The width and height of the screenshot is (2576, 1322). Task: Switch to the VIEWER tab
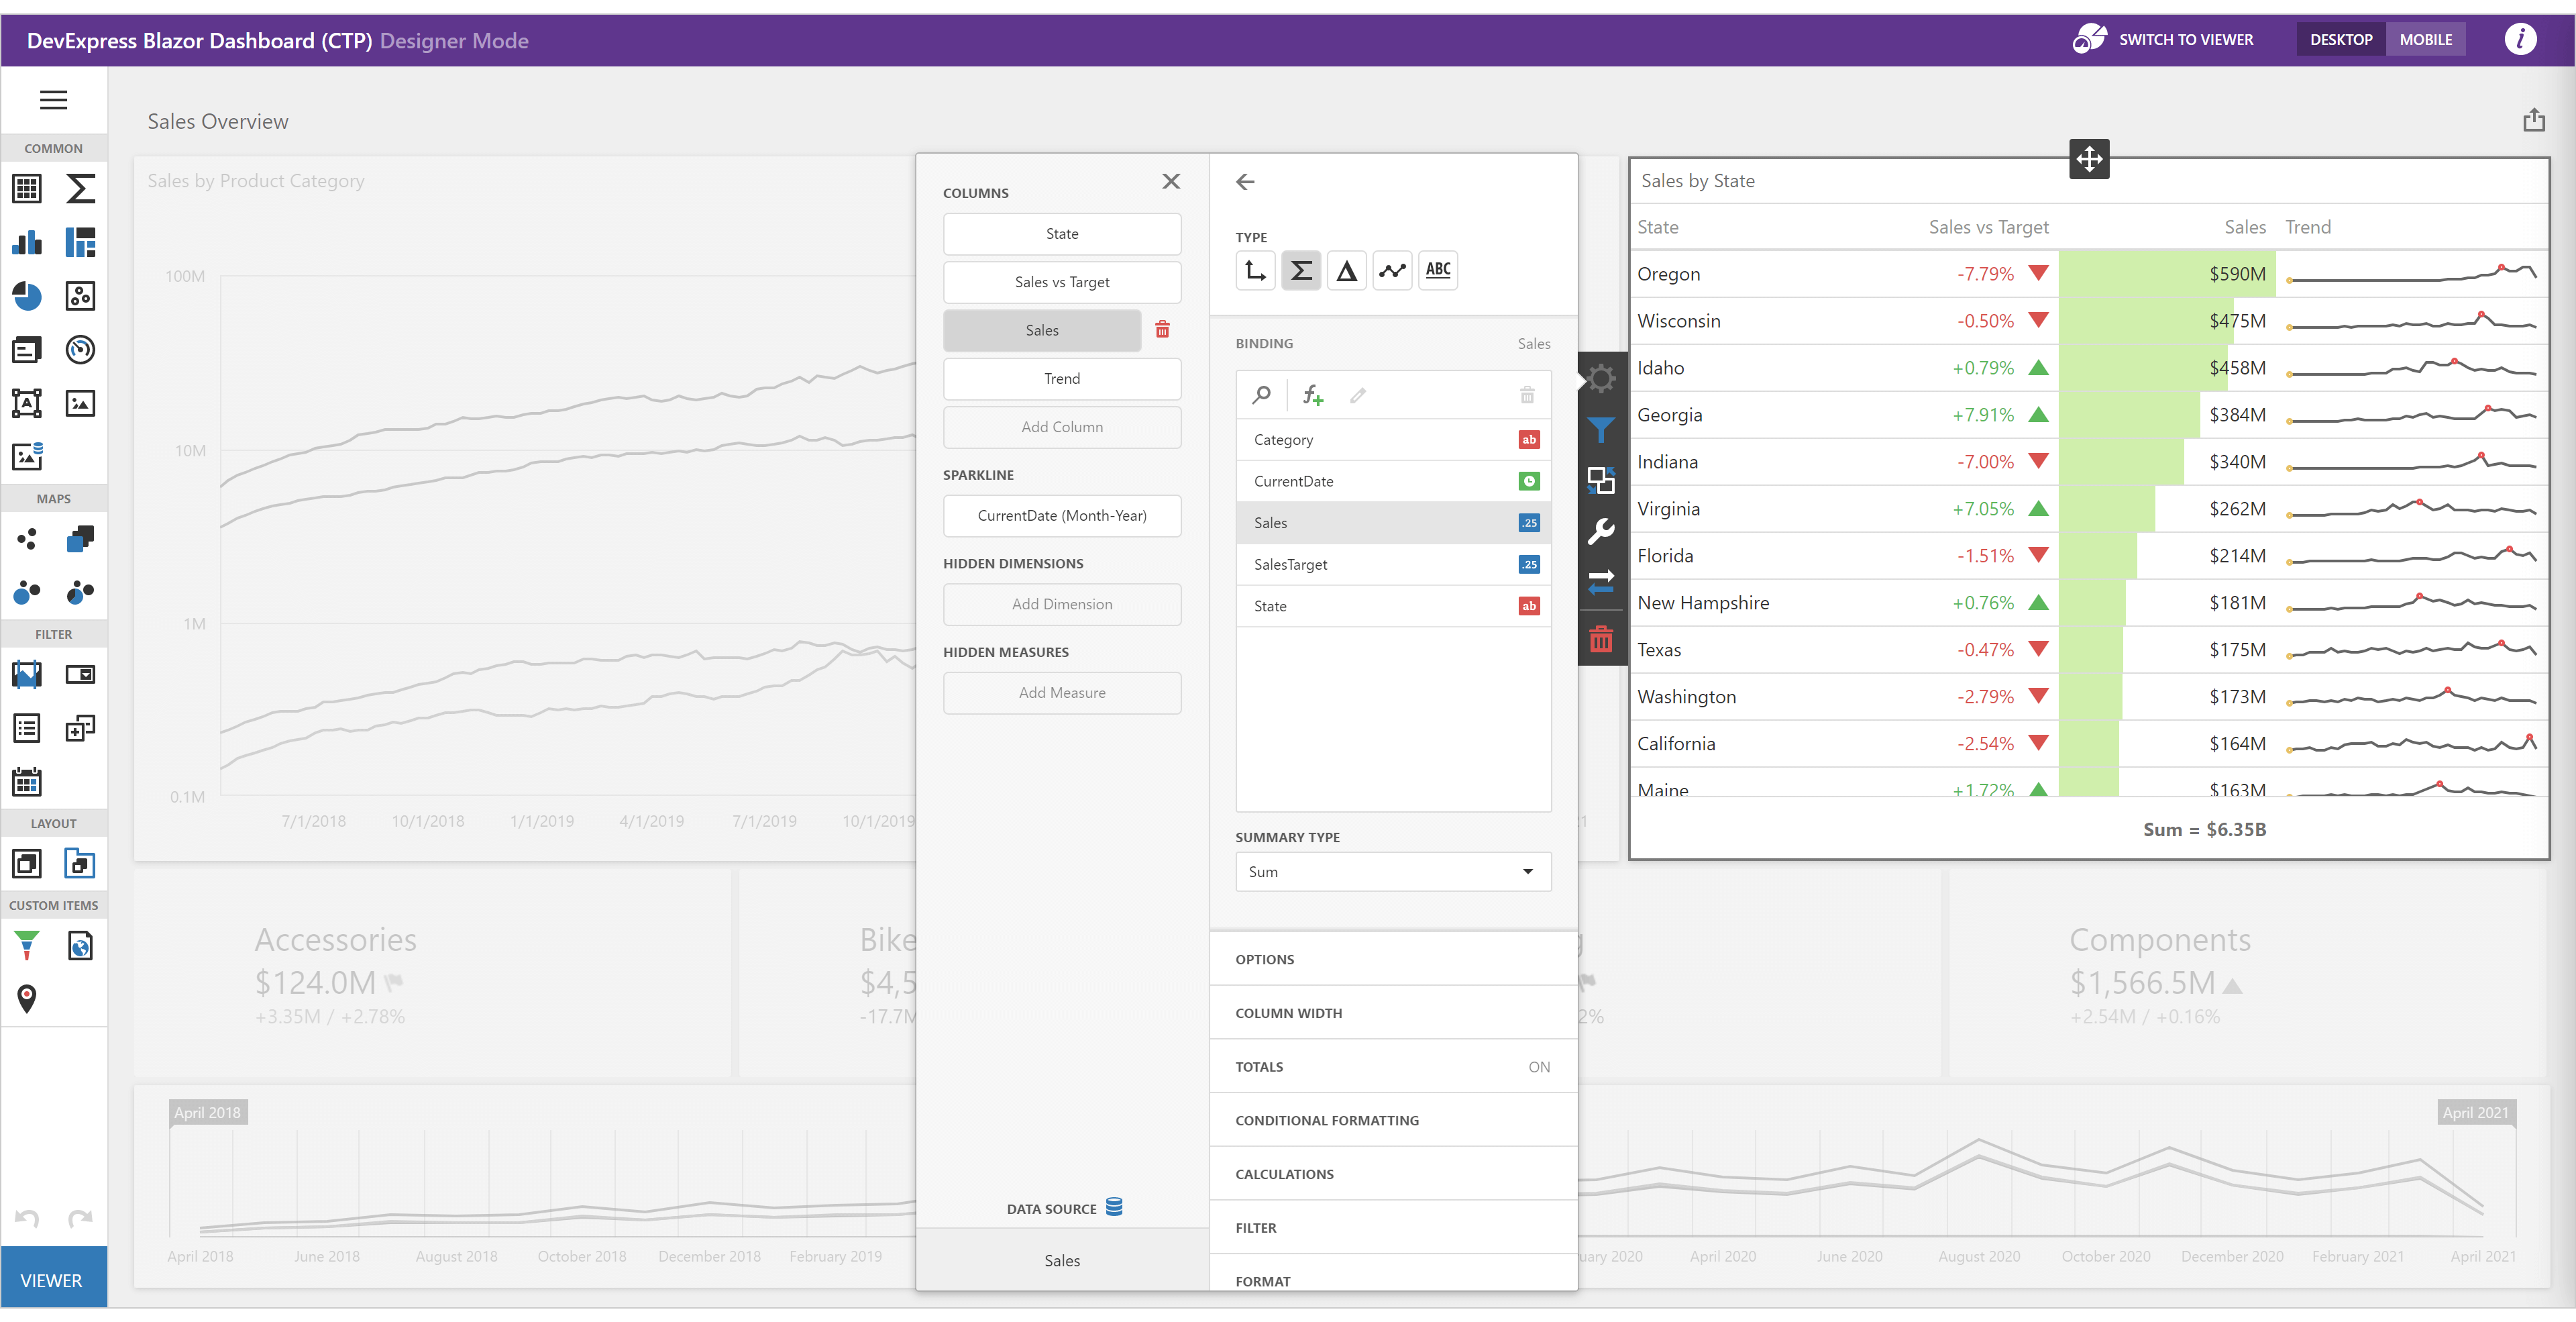tap(53, 1280)
